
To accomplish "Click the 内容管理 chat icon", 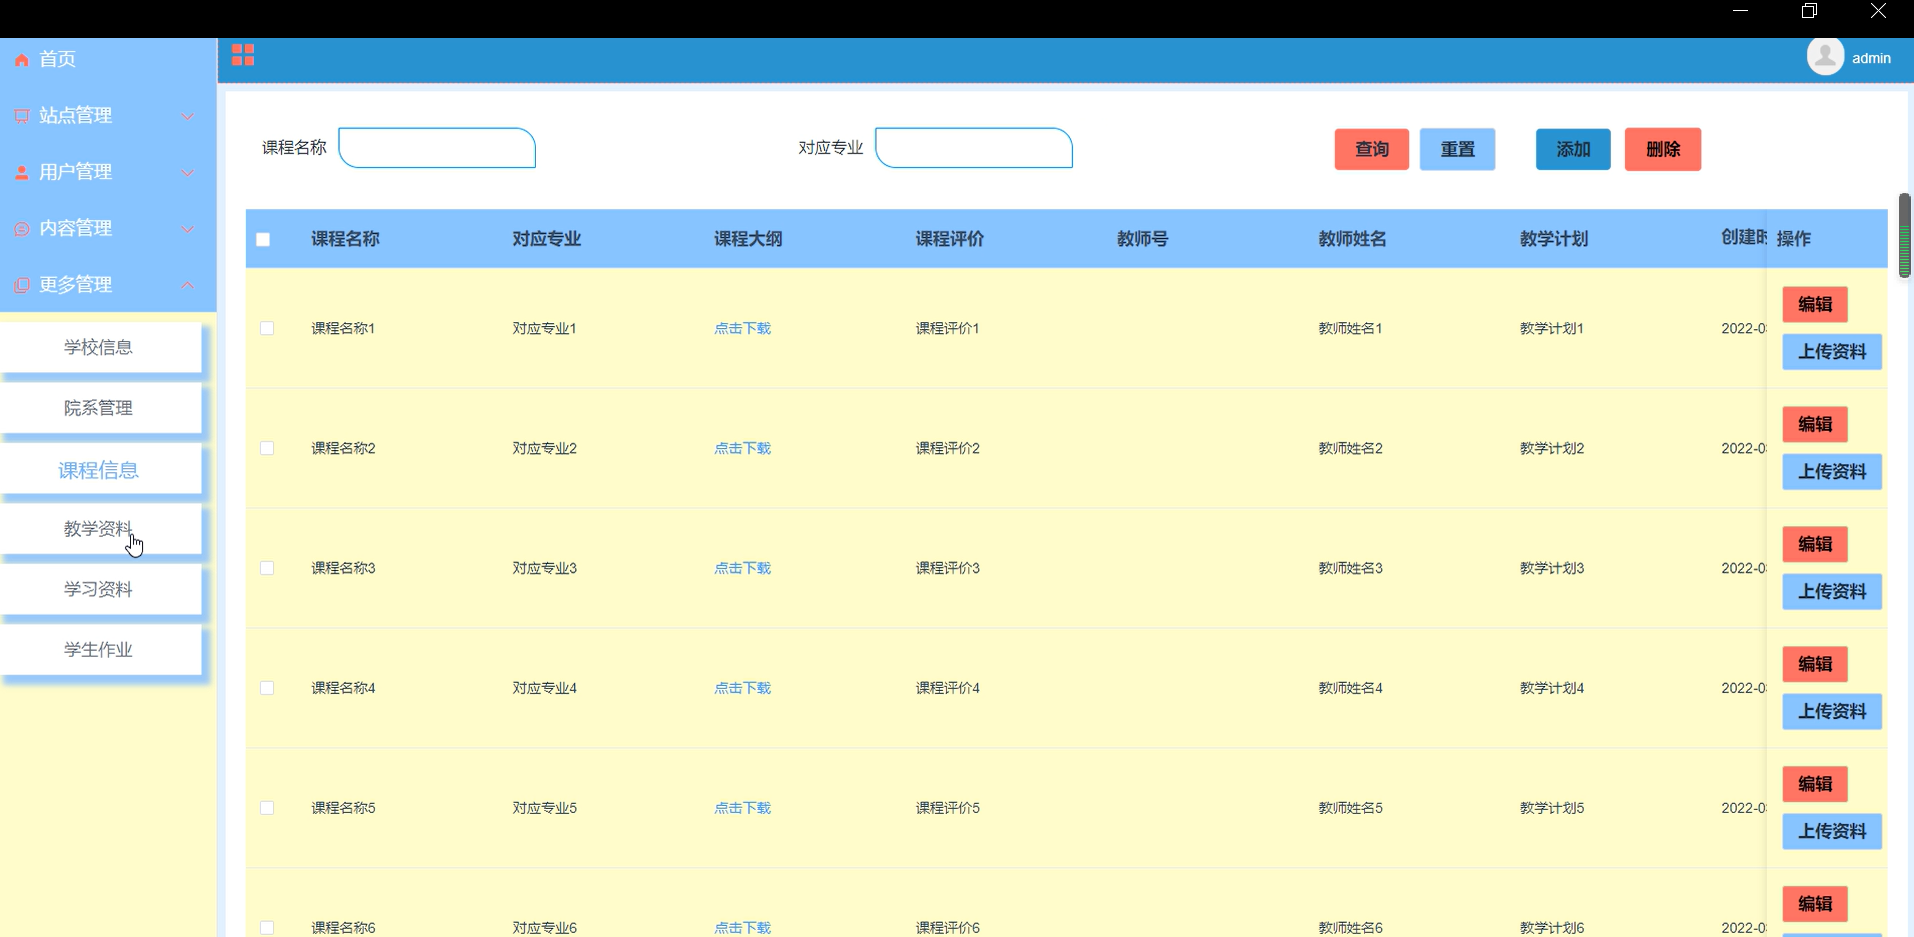I will 21,229.
